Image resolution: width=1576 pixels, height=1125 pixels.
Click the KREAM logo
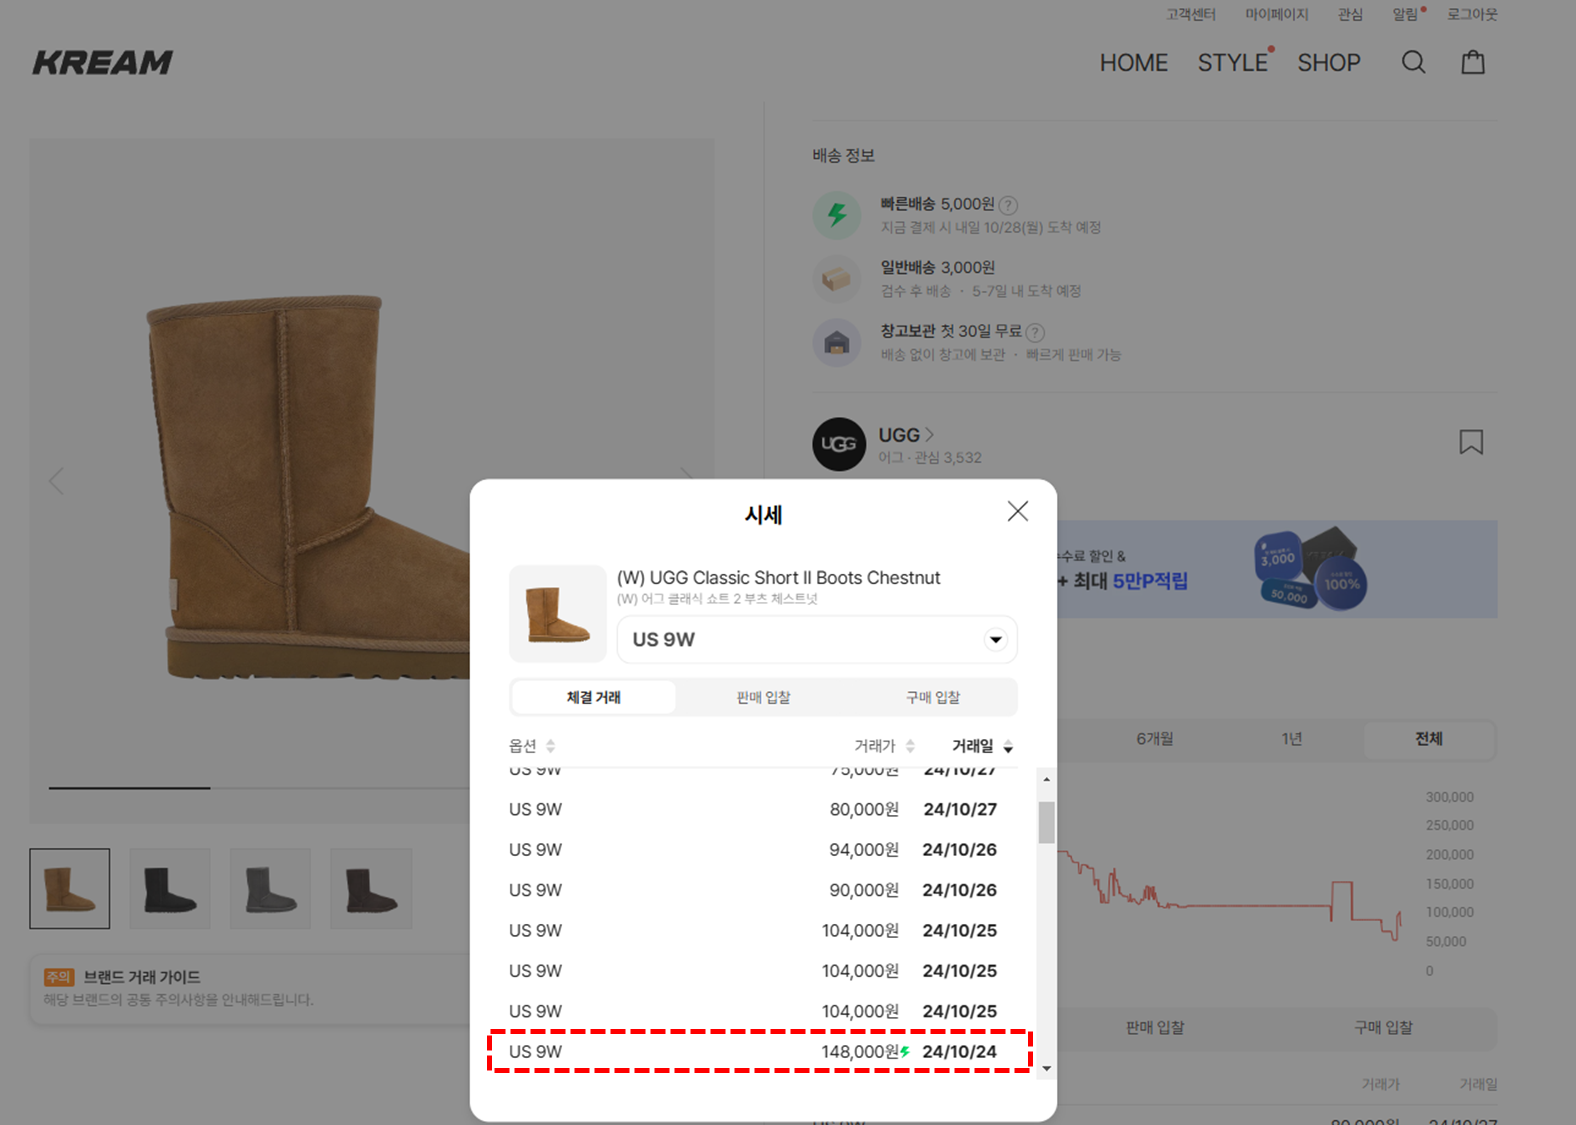click(103, 62)
